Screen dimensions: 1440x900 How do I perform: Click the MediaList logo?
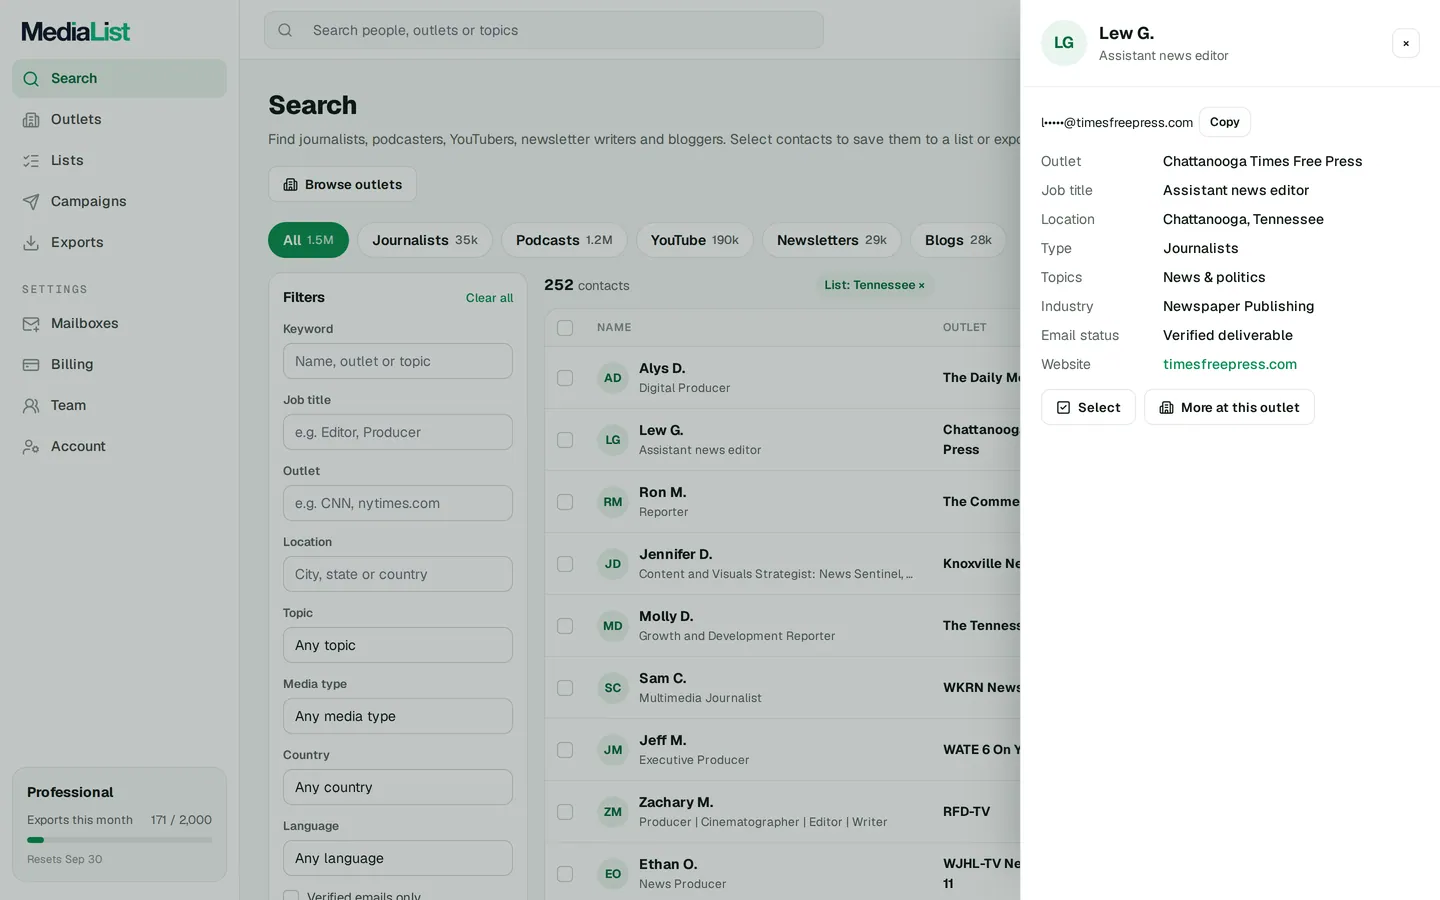76,32
